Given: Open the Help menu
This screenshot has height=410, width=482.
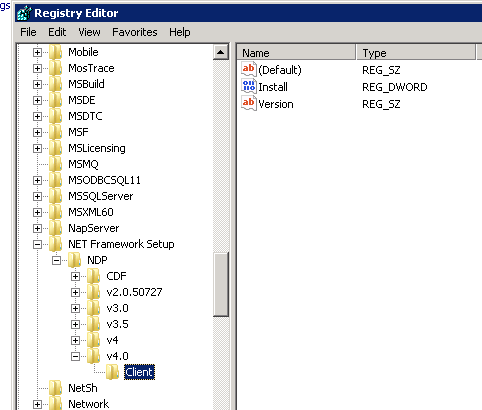Looking at the screenshot, I should [180, 32].
